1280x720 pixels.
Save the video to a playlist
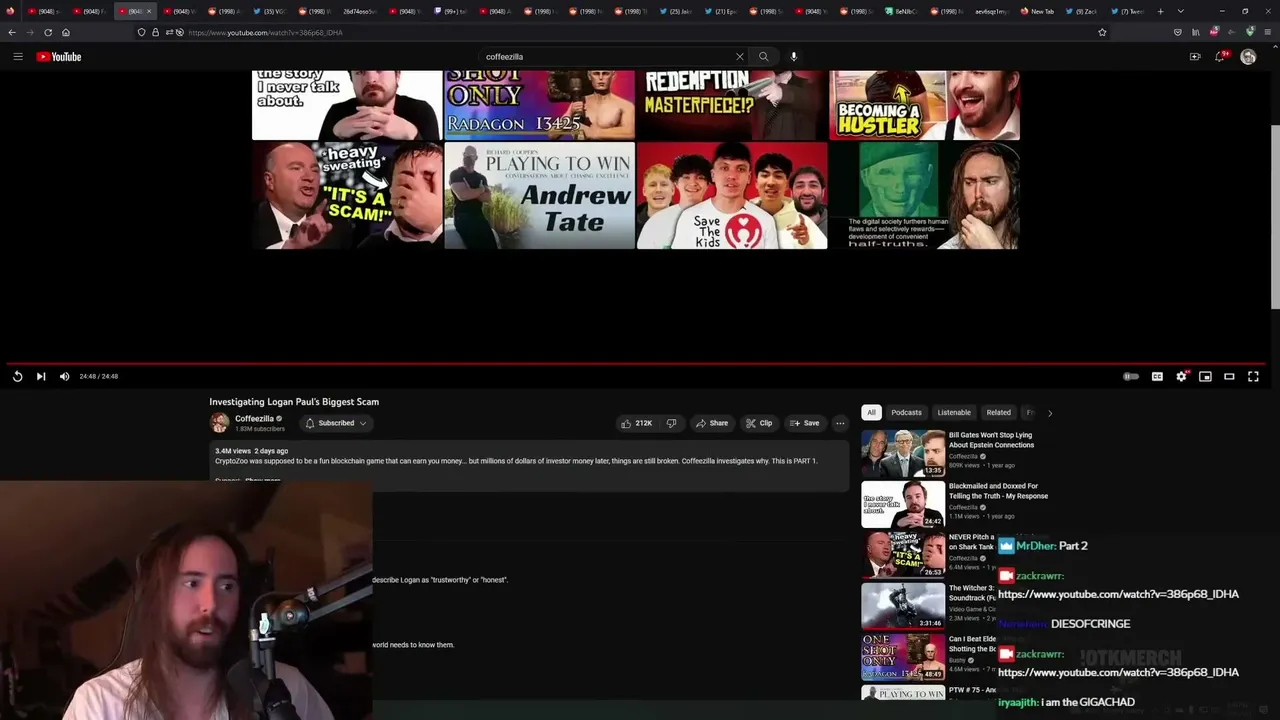pyautogui.click(x=804, y=423)
